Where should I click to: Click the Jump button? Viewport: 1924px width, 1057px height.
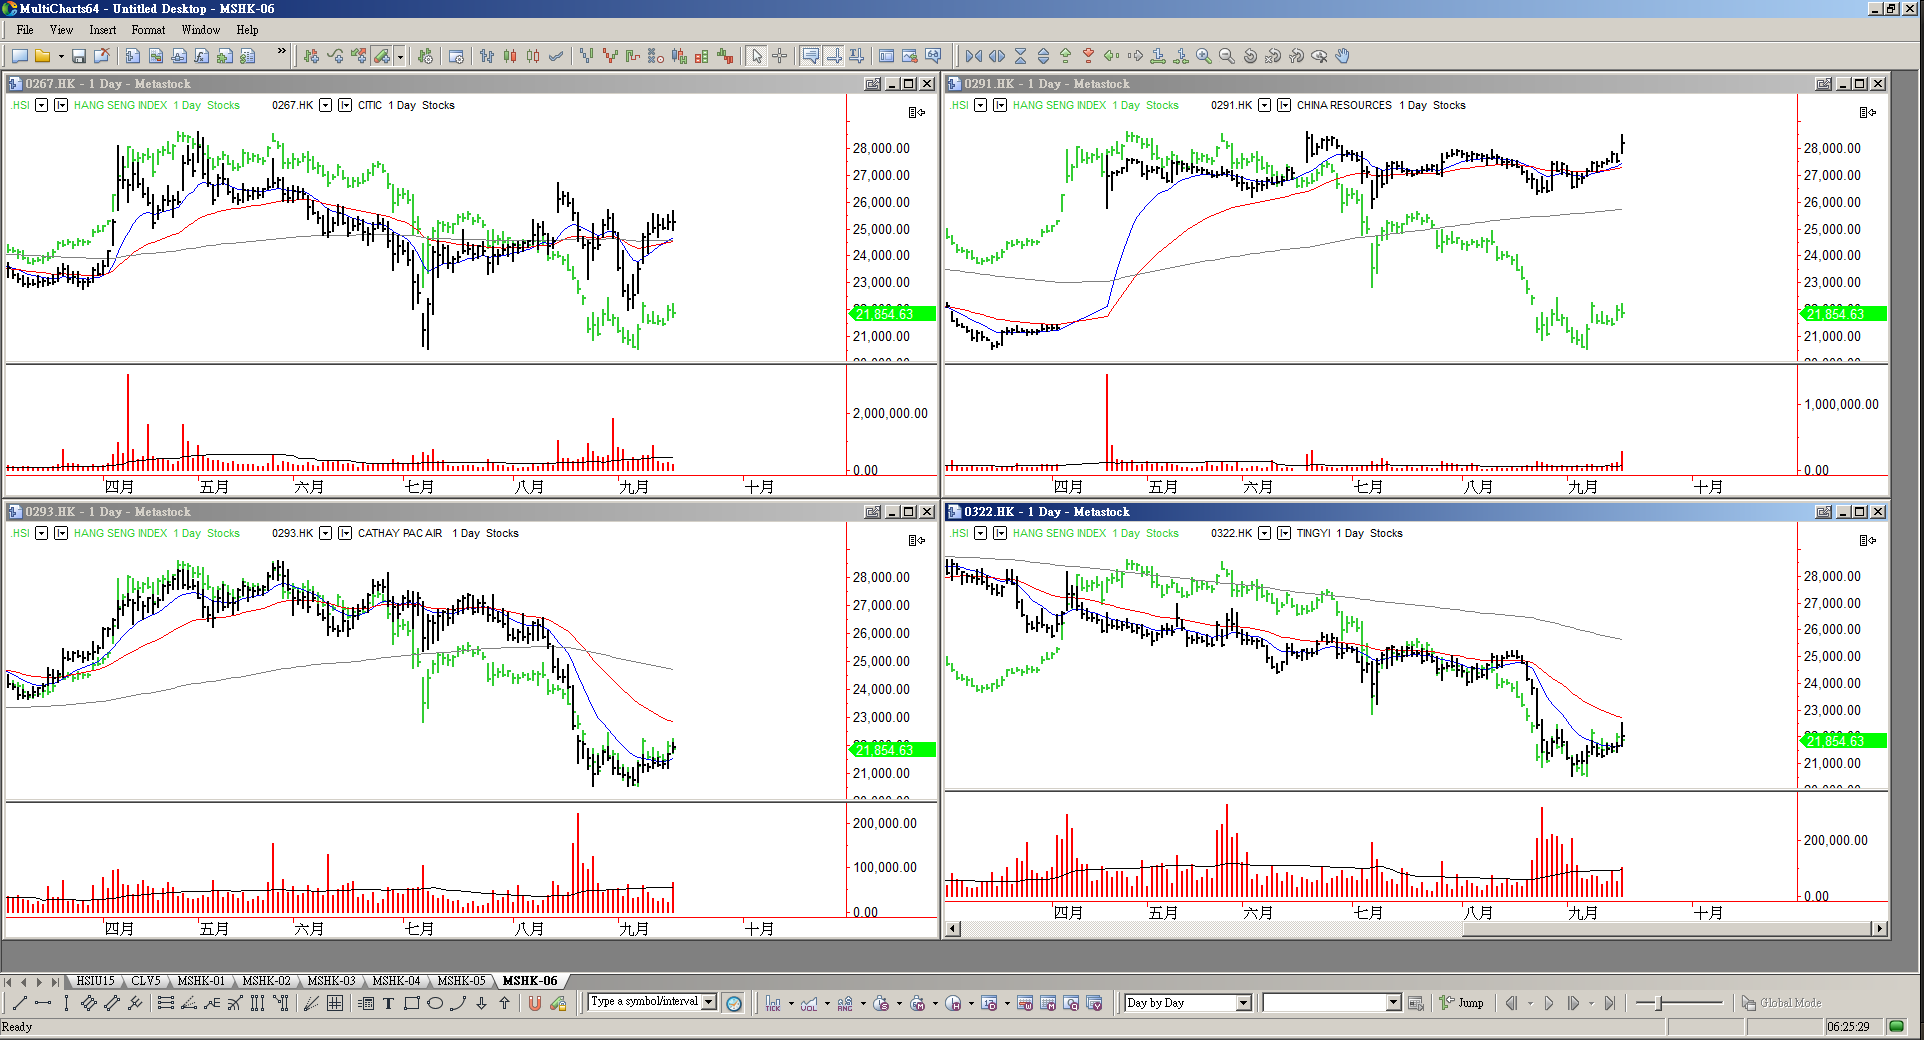pyautogui.click(x=1462, y=1003)
